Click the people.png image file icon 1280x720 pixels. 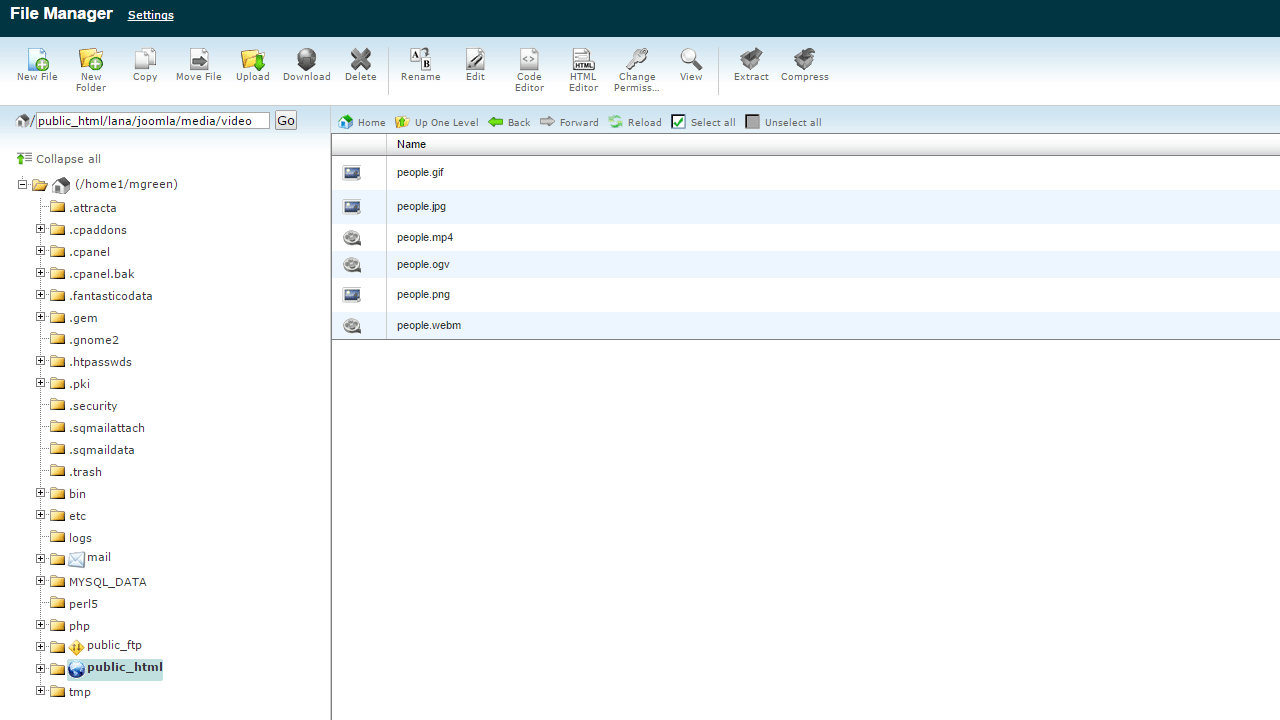pos(352,295)
